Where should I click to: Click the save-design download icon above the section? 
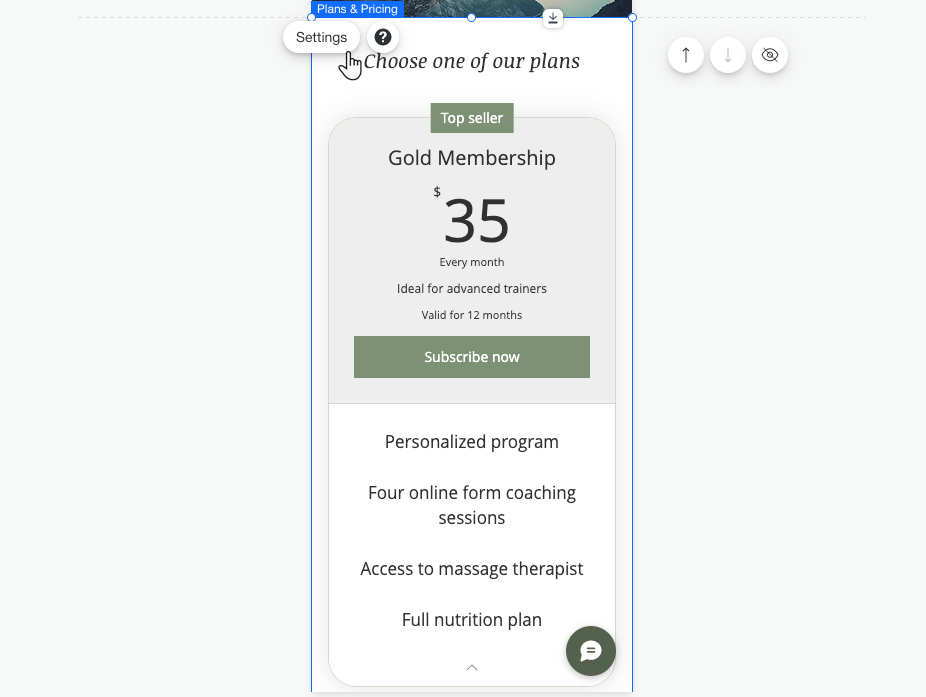tap(552, 18)
